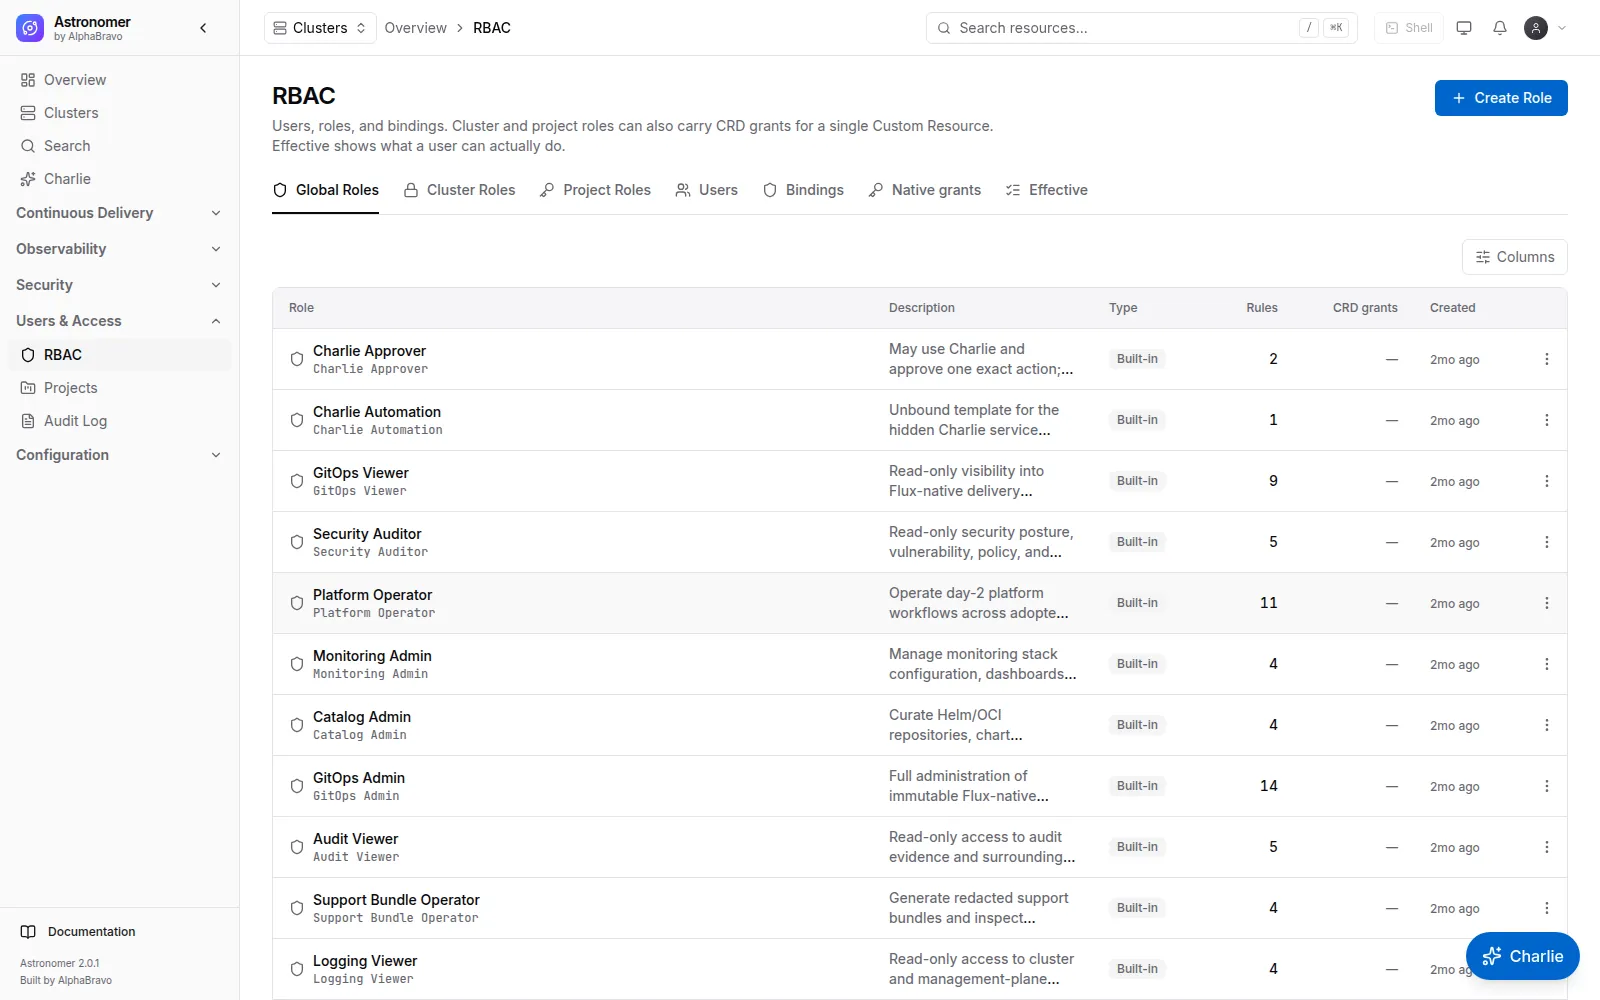The width and height of the screenshot is (1600, 1000).
Task: Open row actions for GitOps Admin
Action: coord(1547,786)
